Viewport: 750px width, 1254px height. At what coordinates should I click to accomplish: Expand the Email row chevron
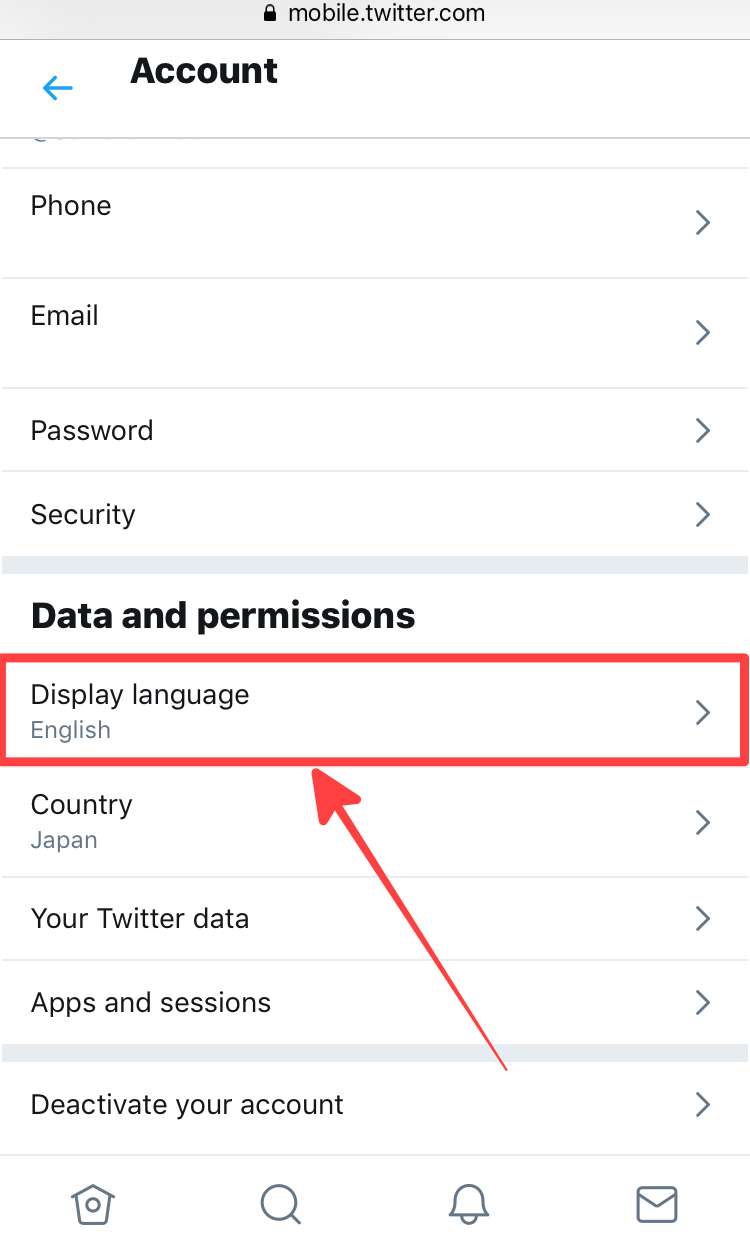tap(703, 332)
